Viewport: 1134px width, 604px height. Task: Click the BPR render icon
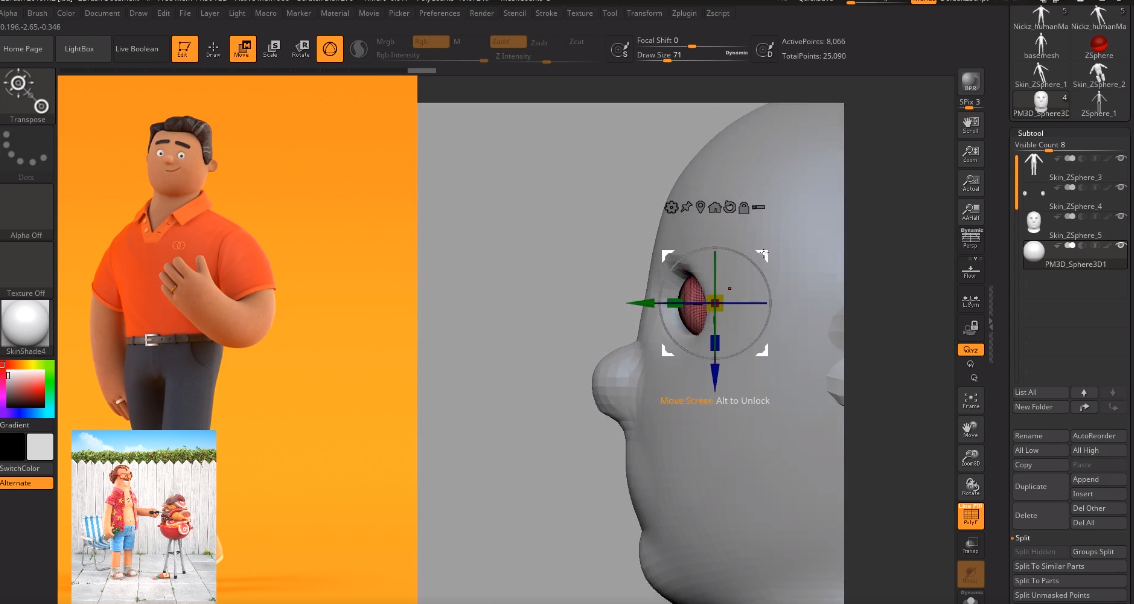970,82
